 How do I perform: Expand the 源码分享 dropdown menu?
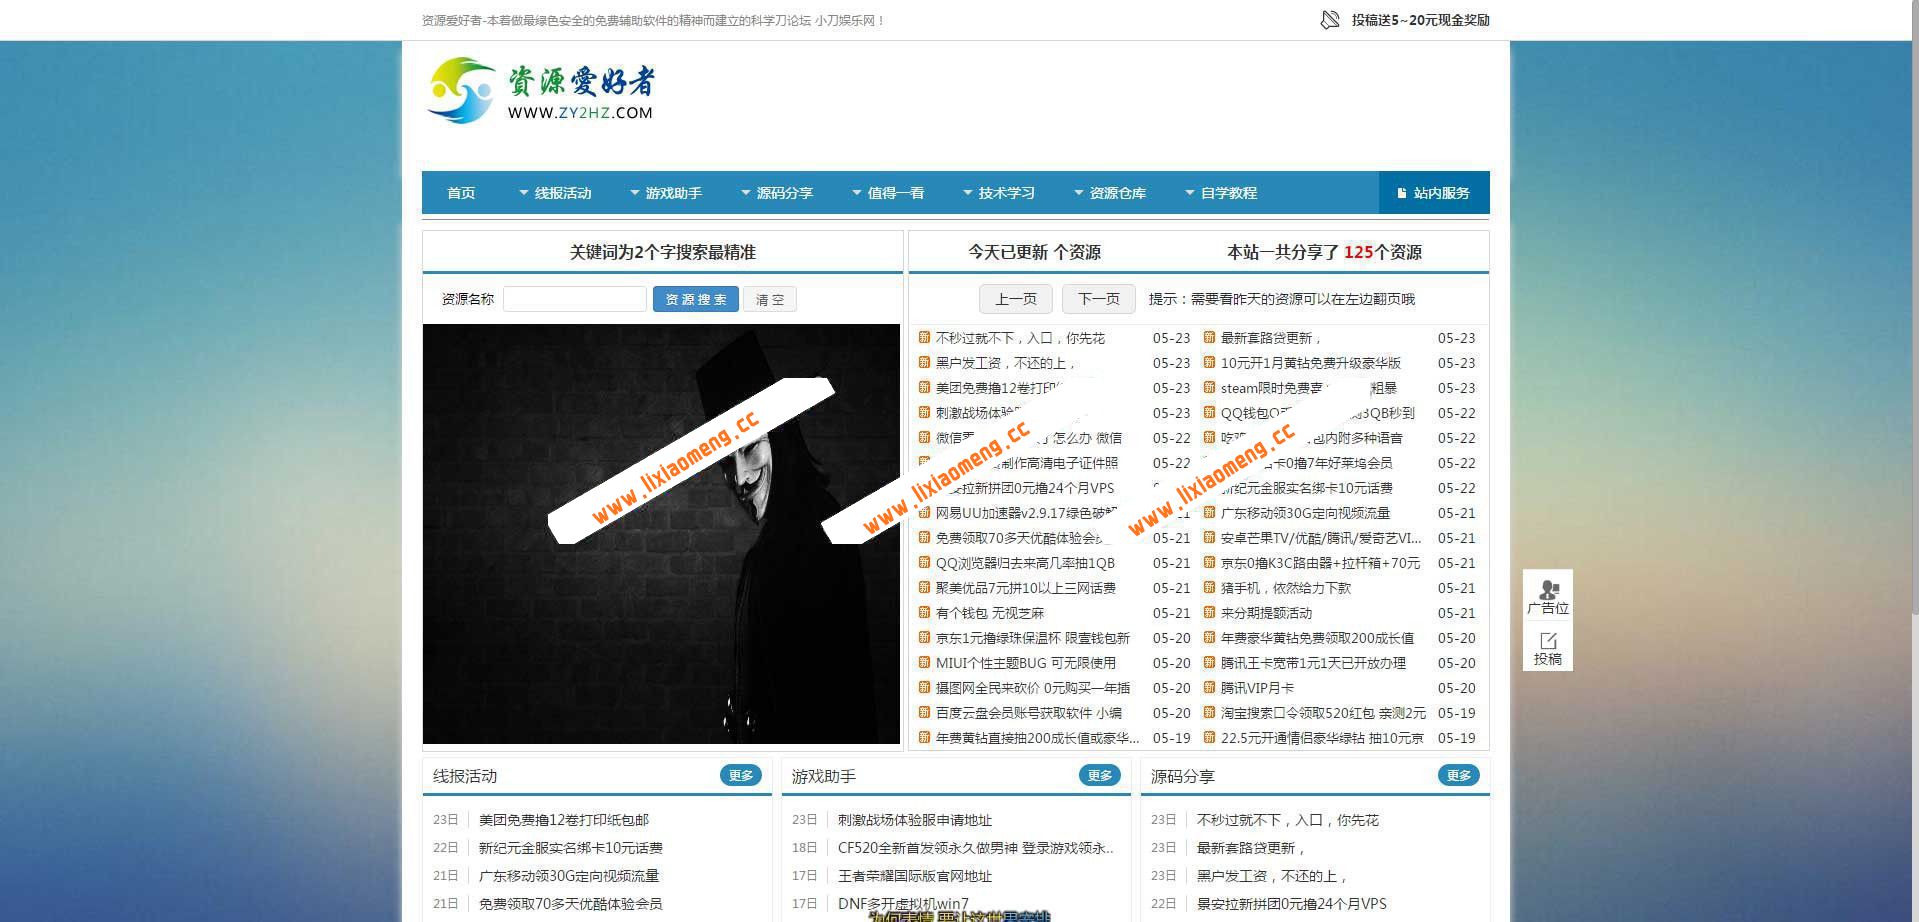point(777,193)
